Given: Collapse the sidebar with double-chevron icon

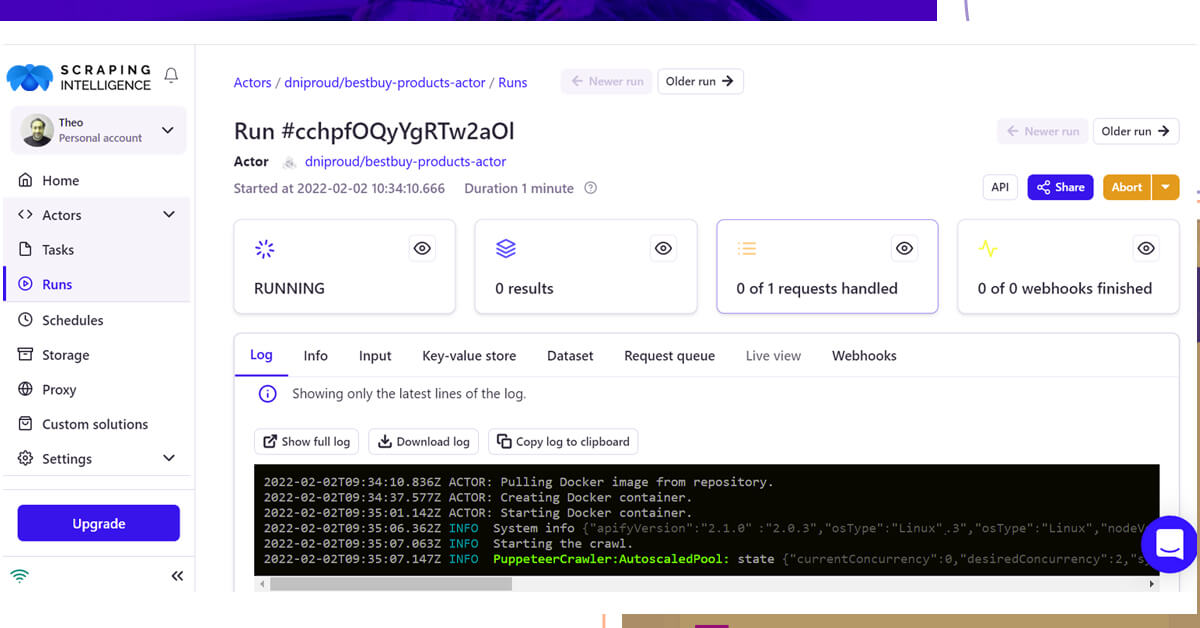Looking at the screenshot, I should click(177, 576).
